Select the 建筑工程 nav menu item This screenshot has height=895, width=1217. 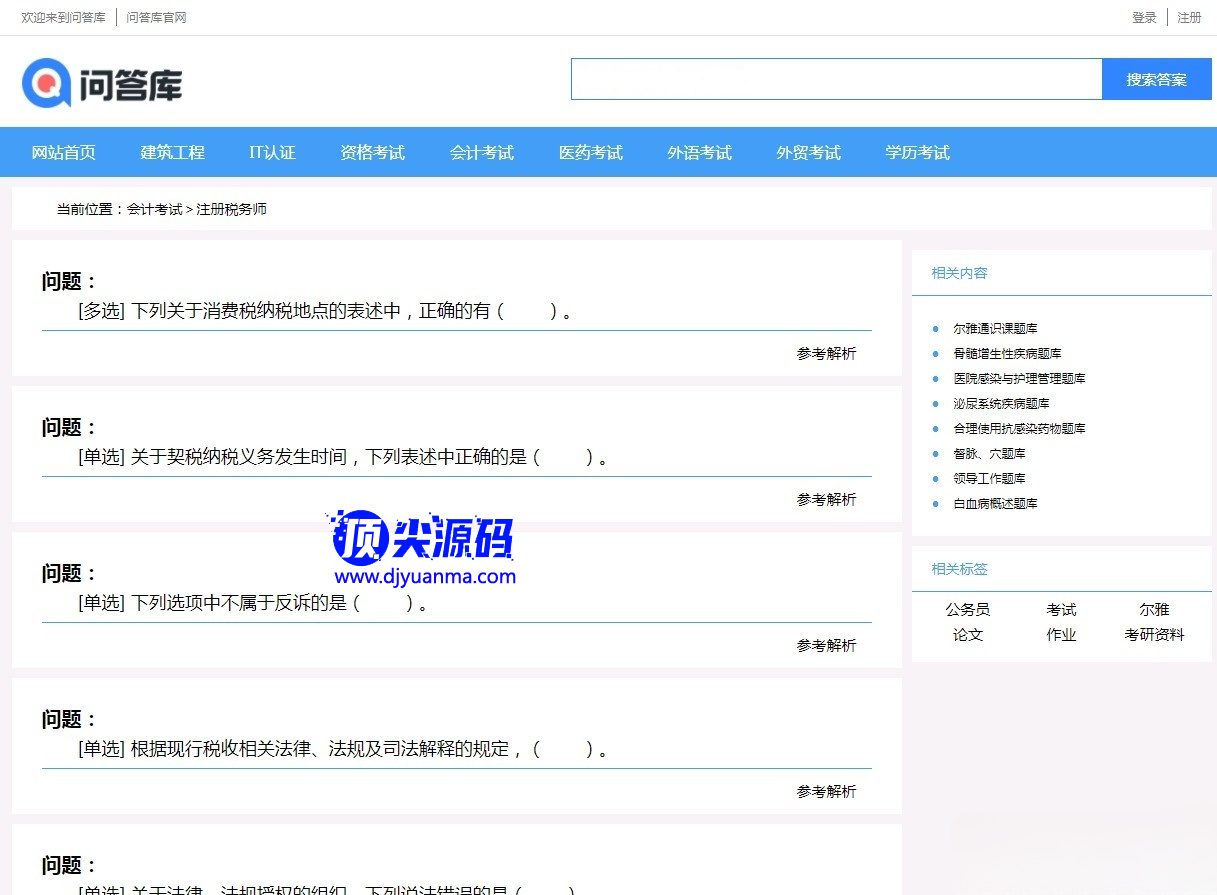[x=172, y=153]
